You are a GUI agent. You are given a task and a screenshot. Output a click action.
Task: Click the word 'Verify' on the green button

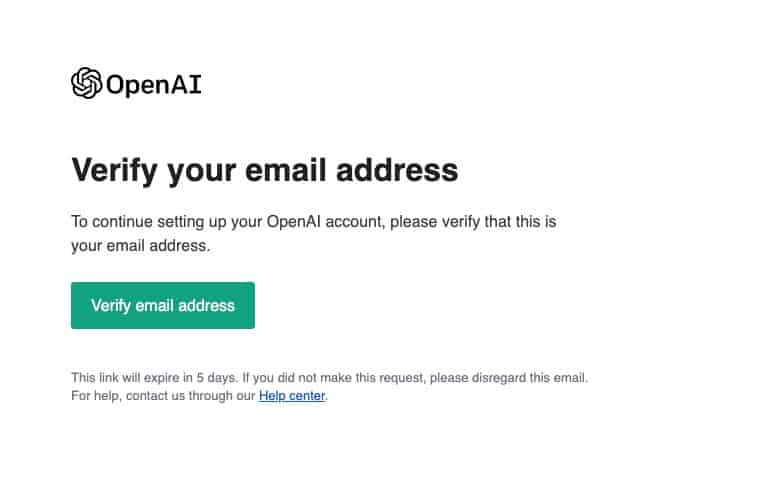coord(110,306)
